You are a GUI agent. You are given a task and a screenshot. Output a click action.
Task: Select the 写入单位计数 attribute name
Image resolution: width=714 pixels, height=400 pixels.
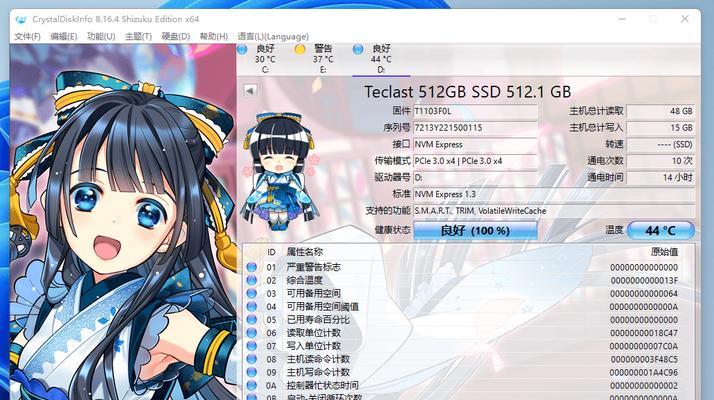tap(313, 346)
